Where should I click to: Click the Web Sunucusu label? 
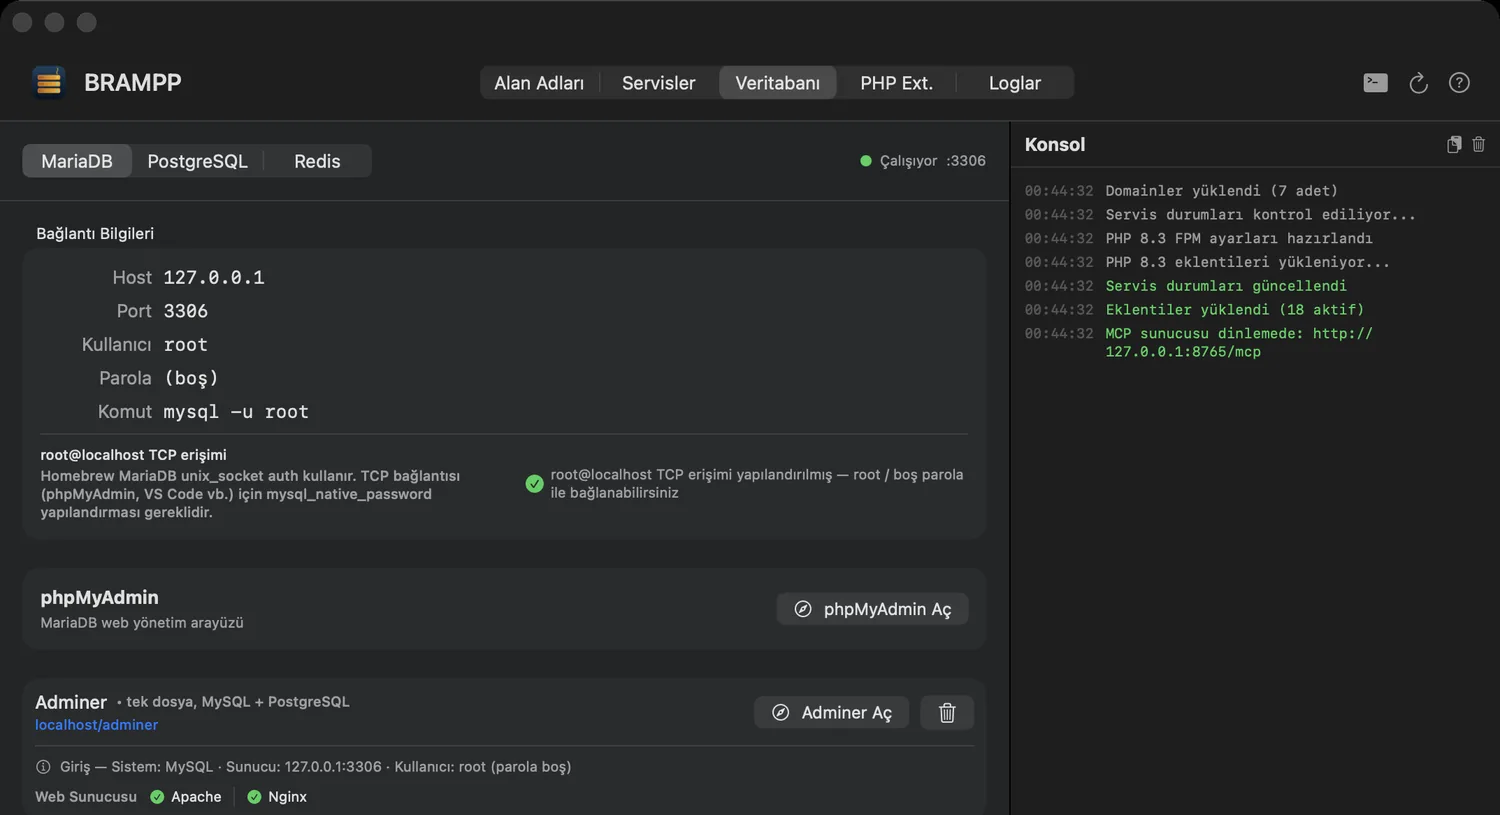point(86,797)
